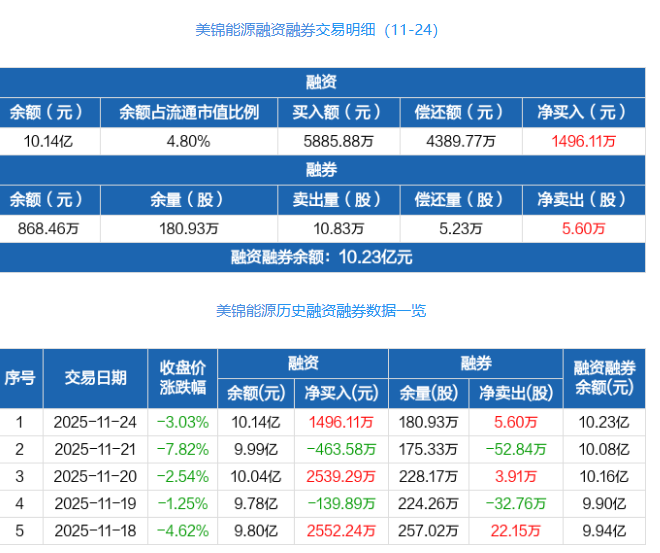Click the 2539.29万 net buy cell
The image size is (660, 553).
pos(341,476)
